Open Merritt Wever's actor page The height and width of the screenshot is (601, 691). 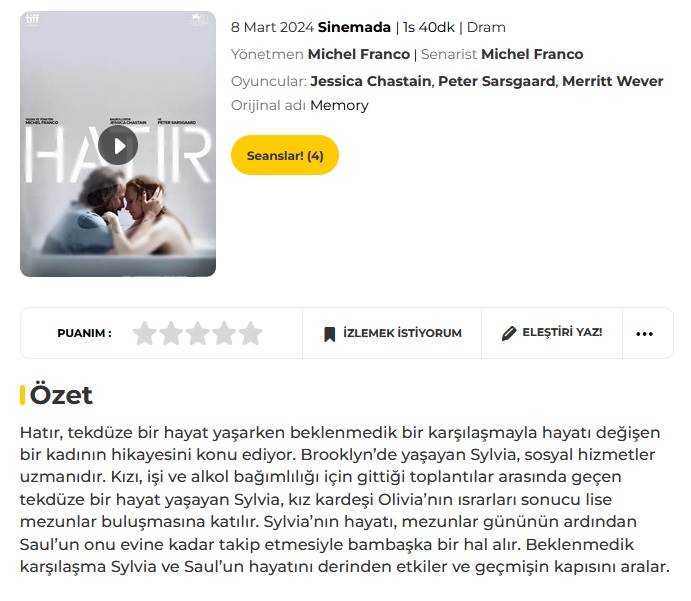click(x=613, y=81)
